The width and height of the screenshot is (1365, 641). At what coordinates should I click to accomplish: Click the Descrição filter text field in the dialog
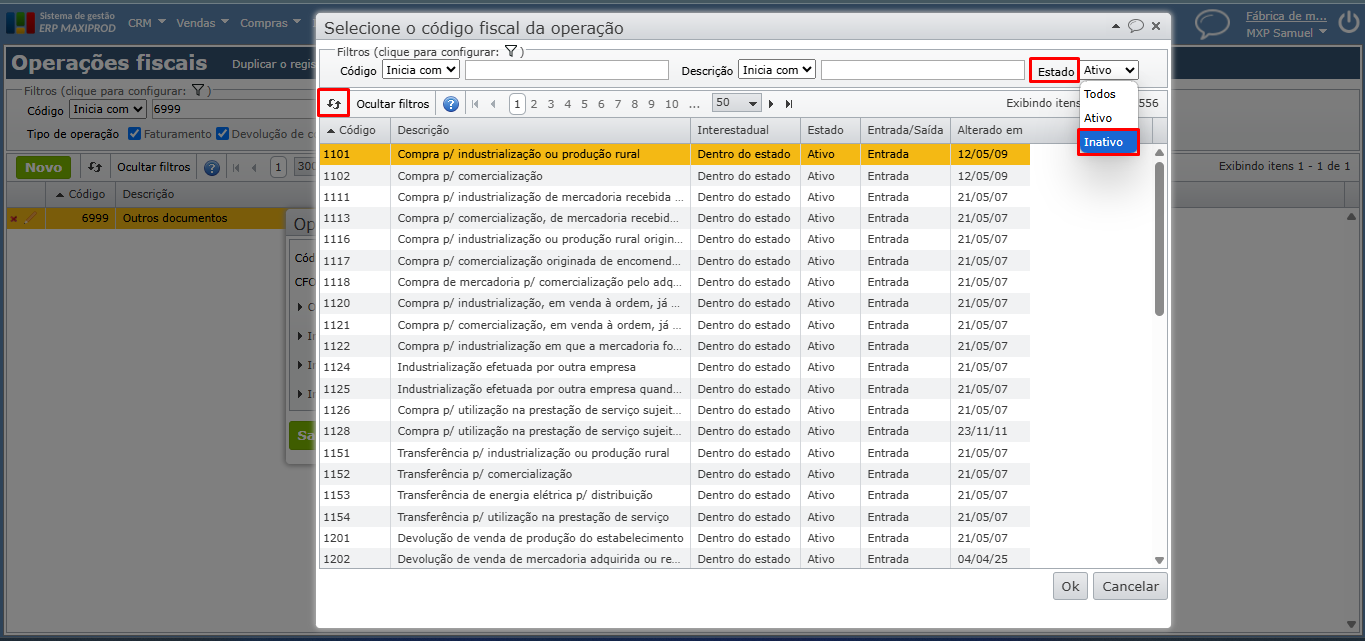[922, 70]
